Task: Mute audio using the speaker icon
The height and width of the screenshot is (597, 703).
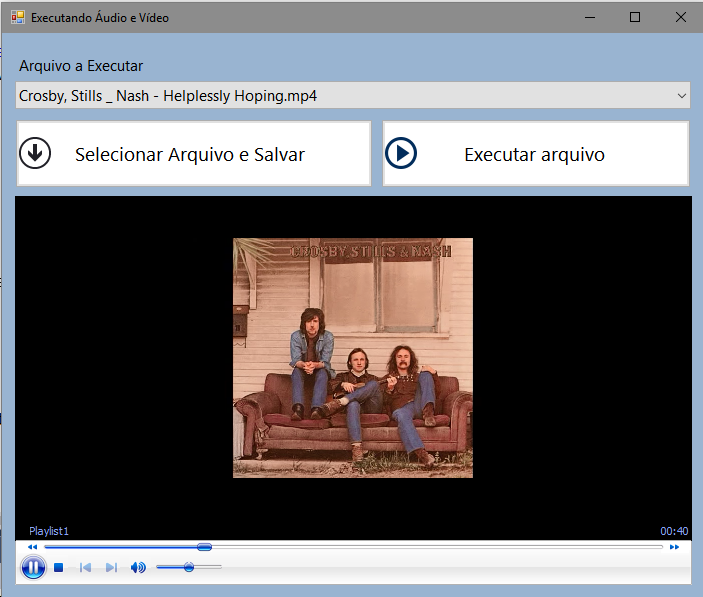Action: (138, 568)
